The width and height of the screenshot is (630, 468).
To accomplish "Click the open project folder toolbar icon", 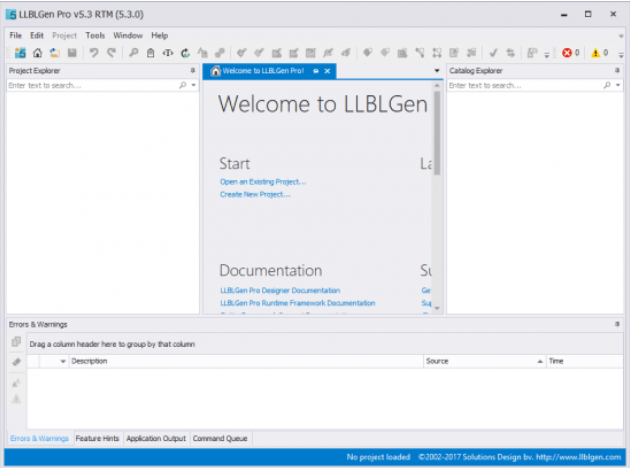I will tap(55, 53).
